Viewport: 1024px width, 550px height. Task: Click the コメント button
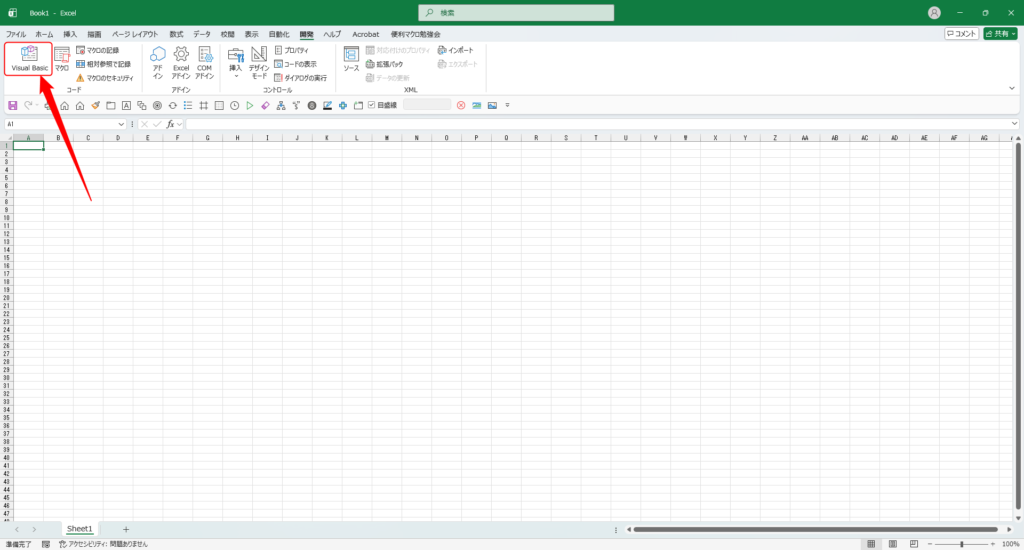[x=961, y=34]
